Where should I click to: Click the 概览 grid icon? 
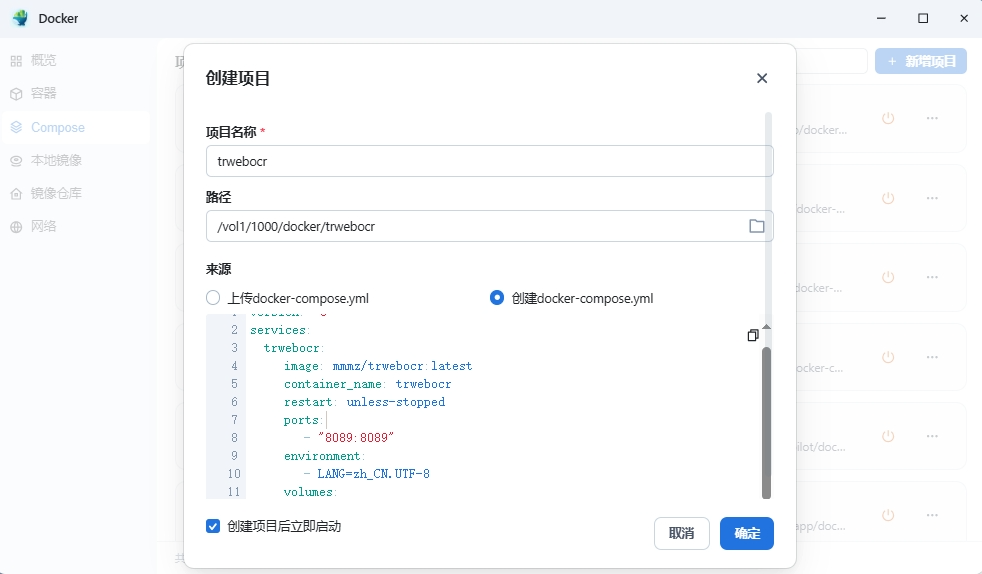pyautogui.click(x=16, y=61)
